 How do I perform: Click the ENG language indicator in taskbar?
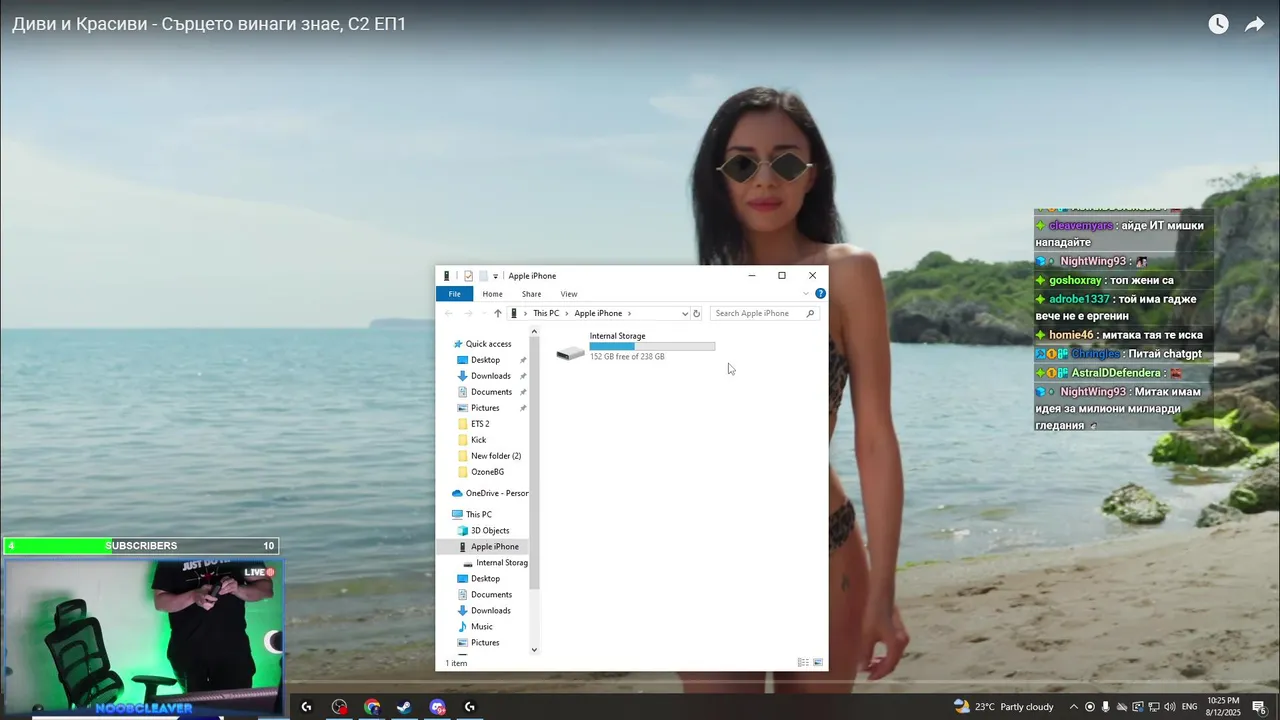1190,707
